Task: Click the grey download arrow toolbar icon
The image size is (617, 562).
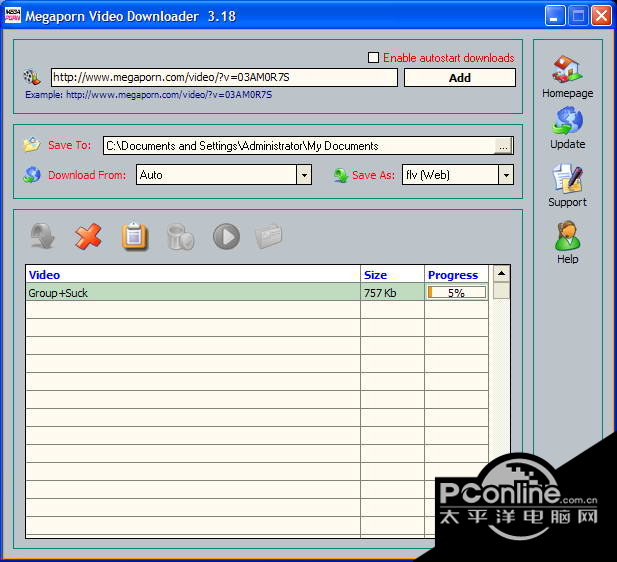Action: point(42,236)
